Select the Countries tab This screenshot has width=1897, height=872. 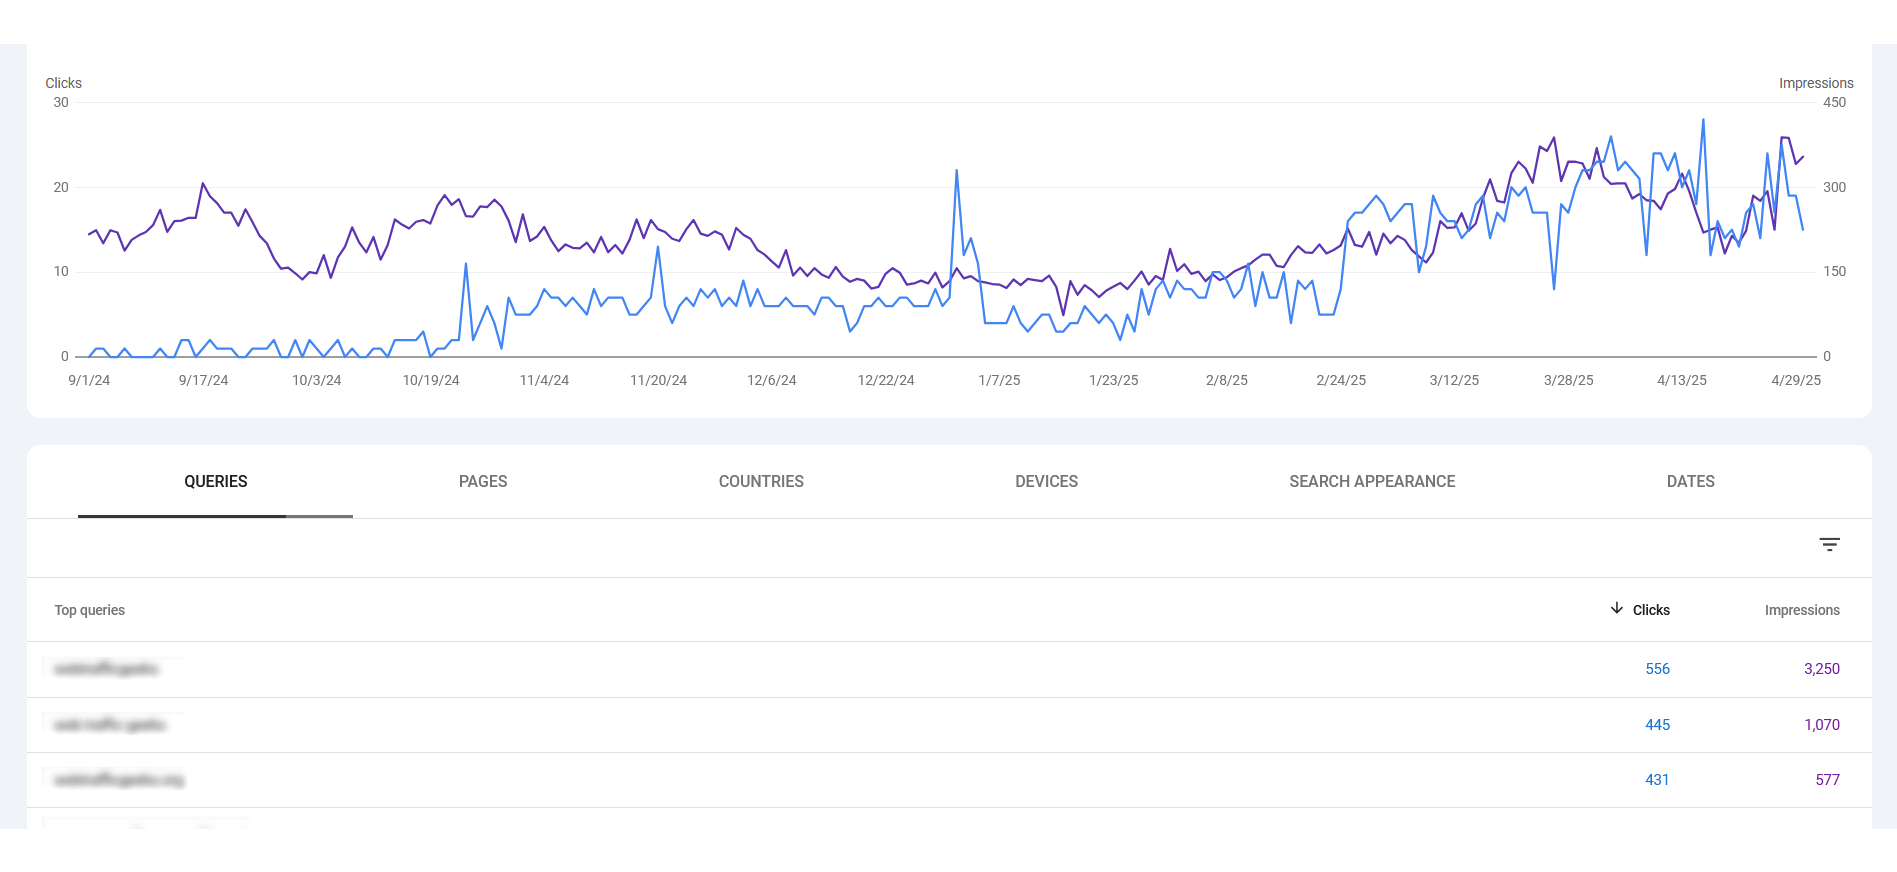pos(761,482)
